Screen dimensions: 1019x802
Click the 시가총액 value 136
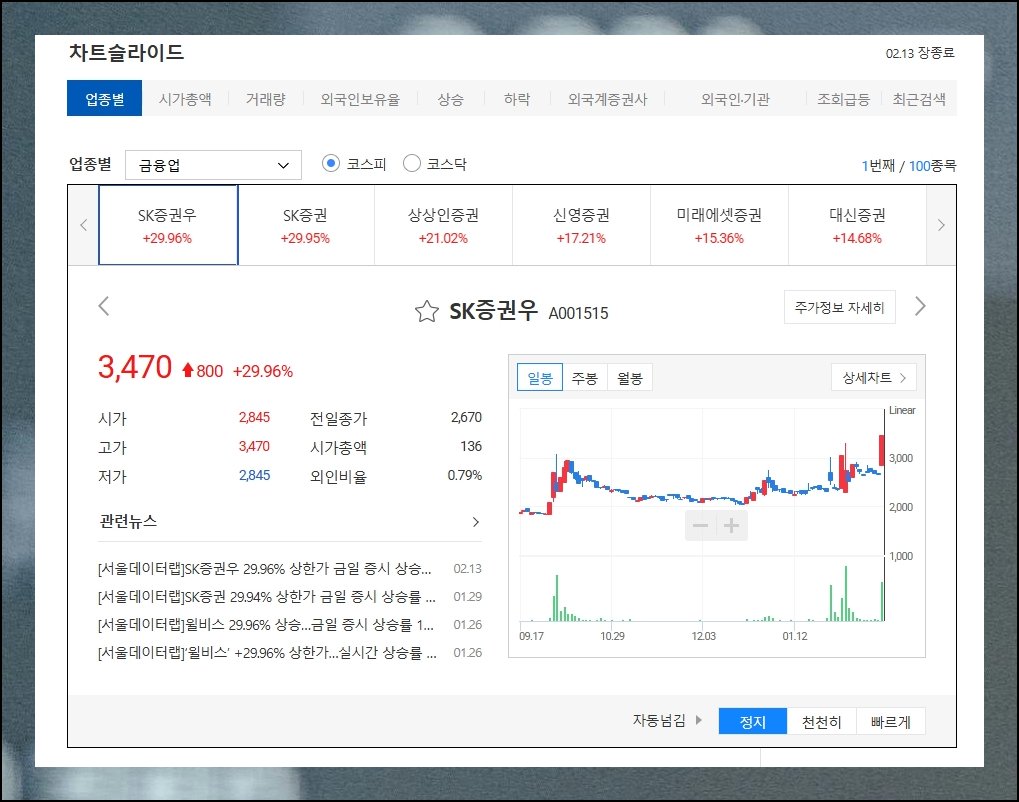coord(471,446)
